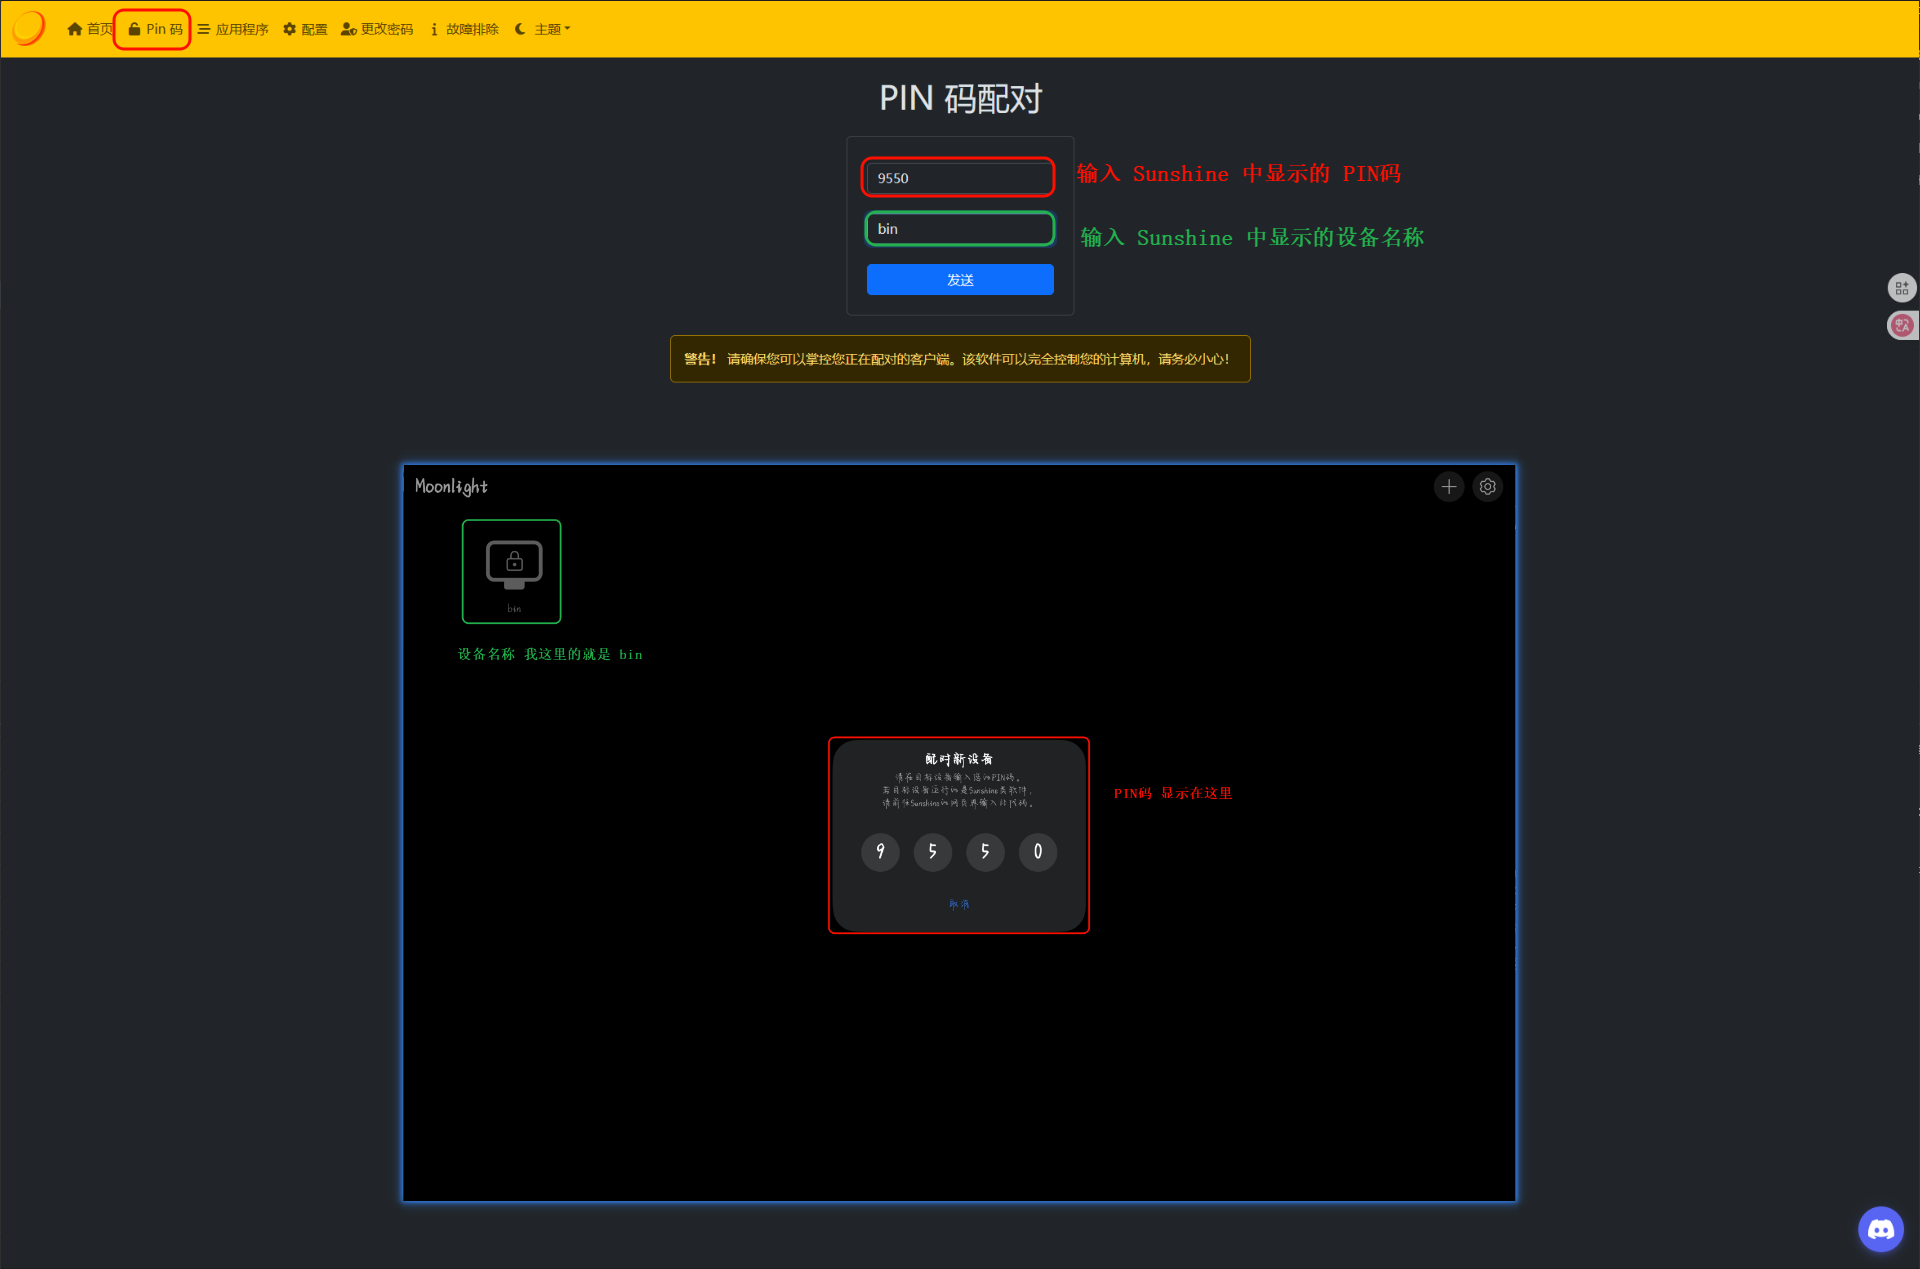Open the 首页 home page
This screenshot has height=1269, width=1920.
89,29
